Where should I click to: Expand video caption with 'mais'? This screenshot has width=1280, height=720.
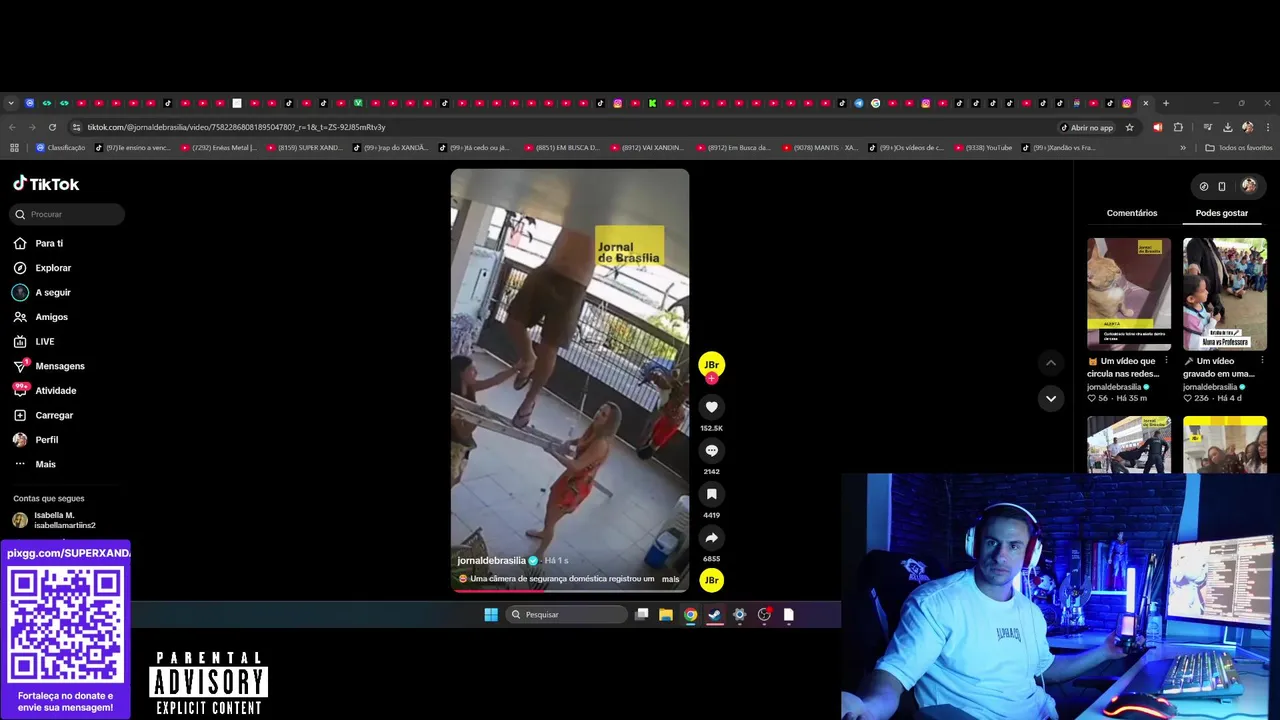(670, 579)
